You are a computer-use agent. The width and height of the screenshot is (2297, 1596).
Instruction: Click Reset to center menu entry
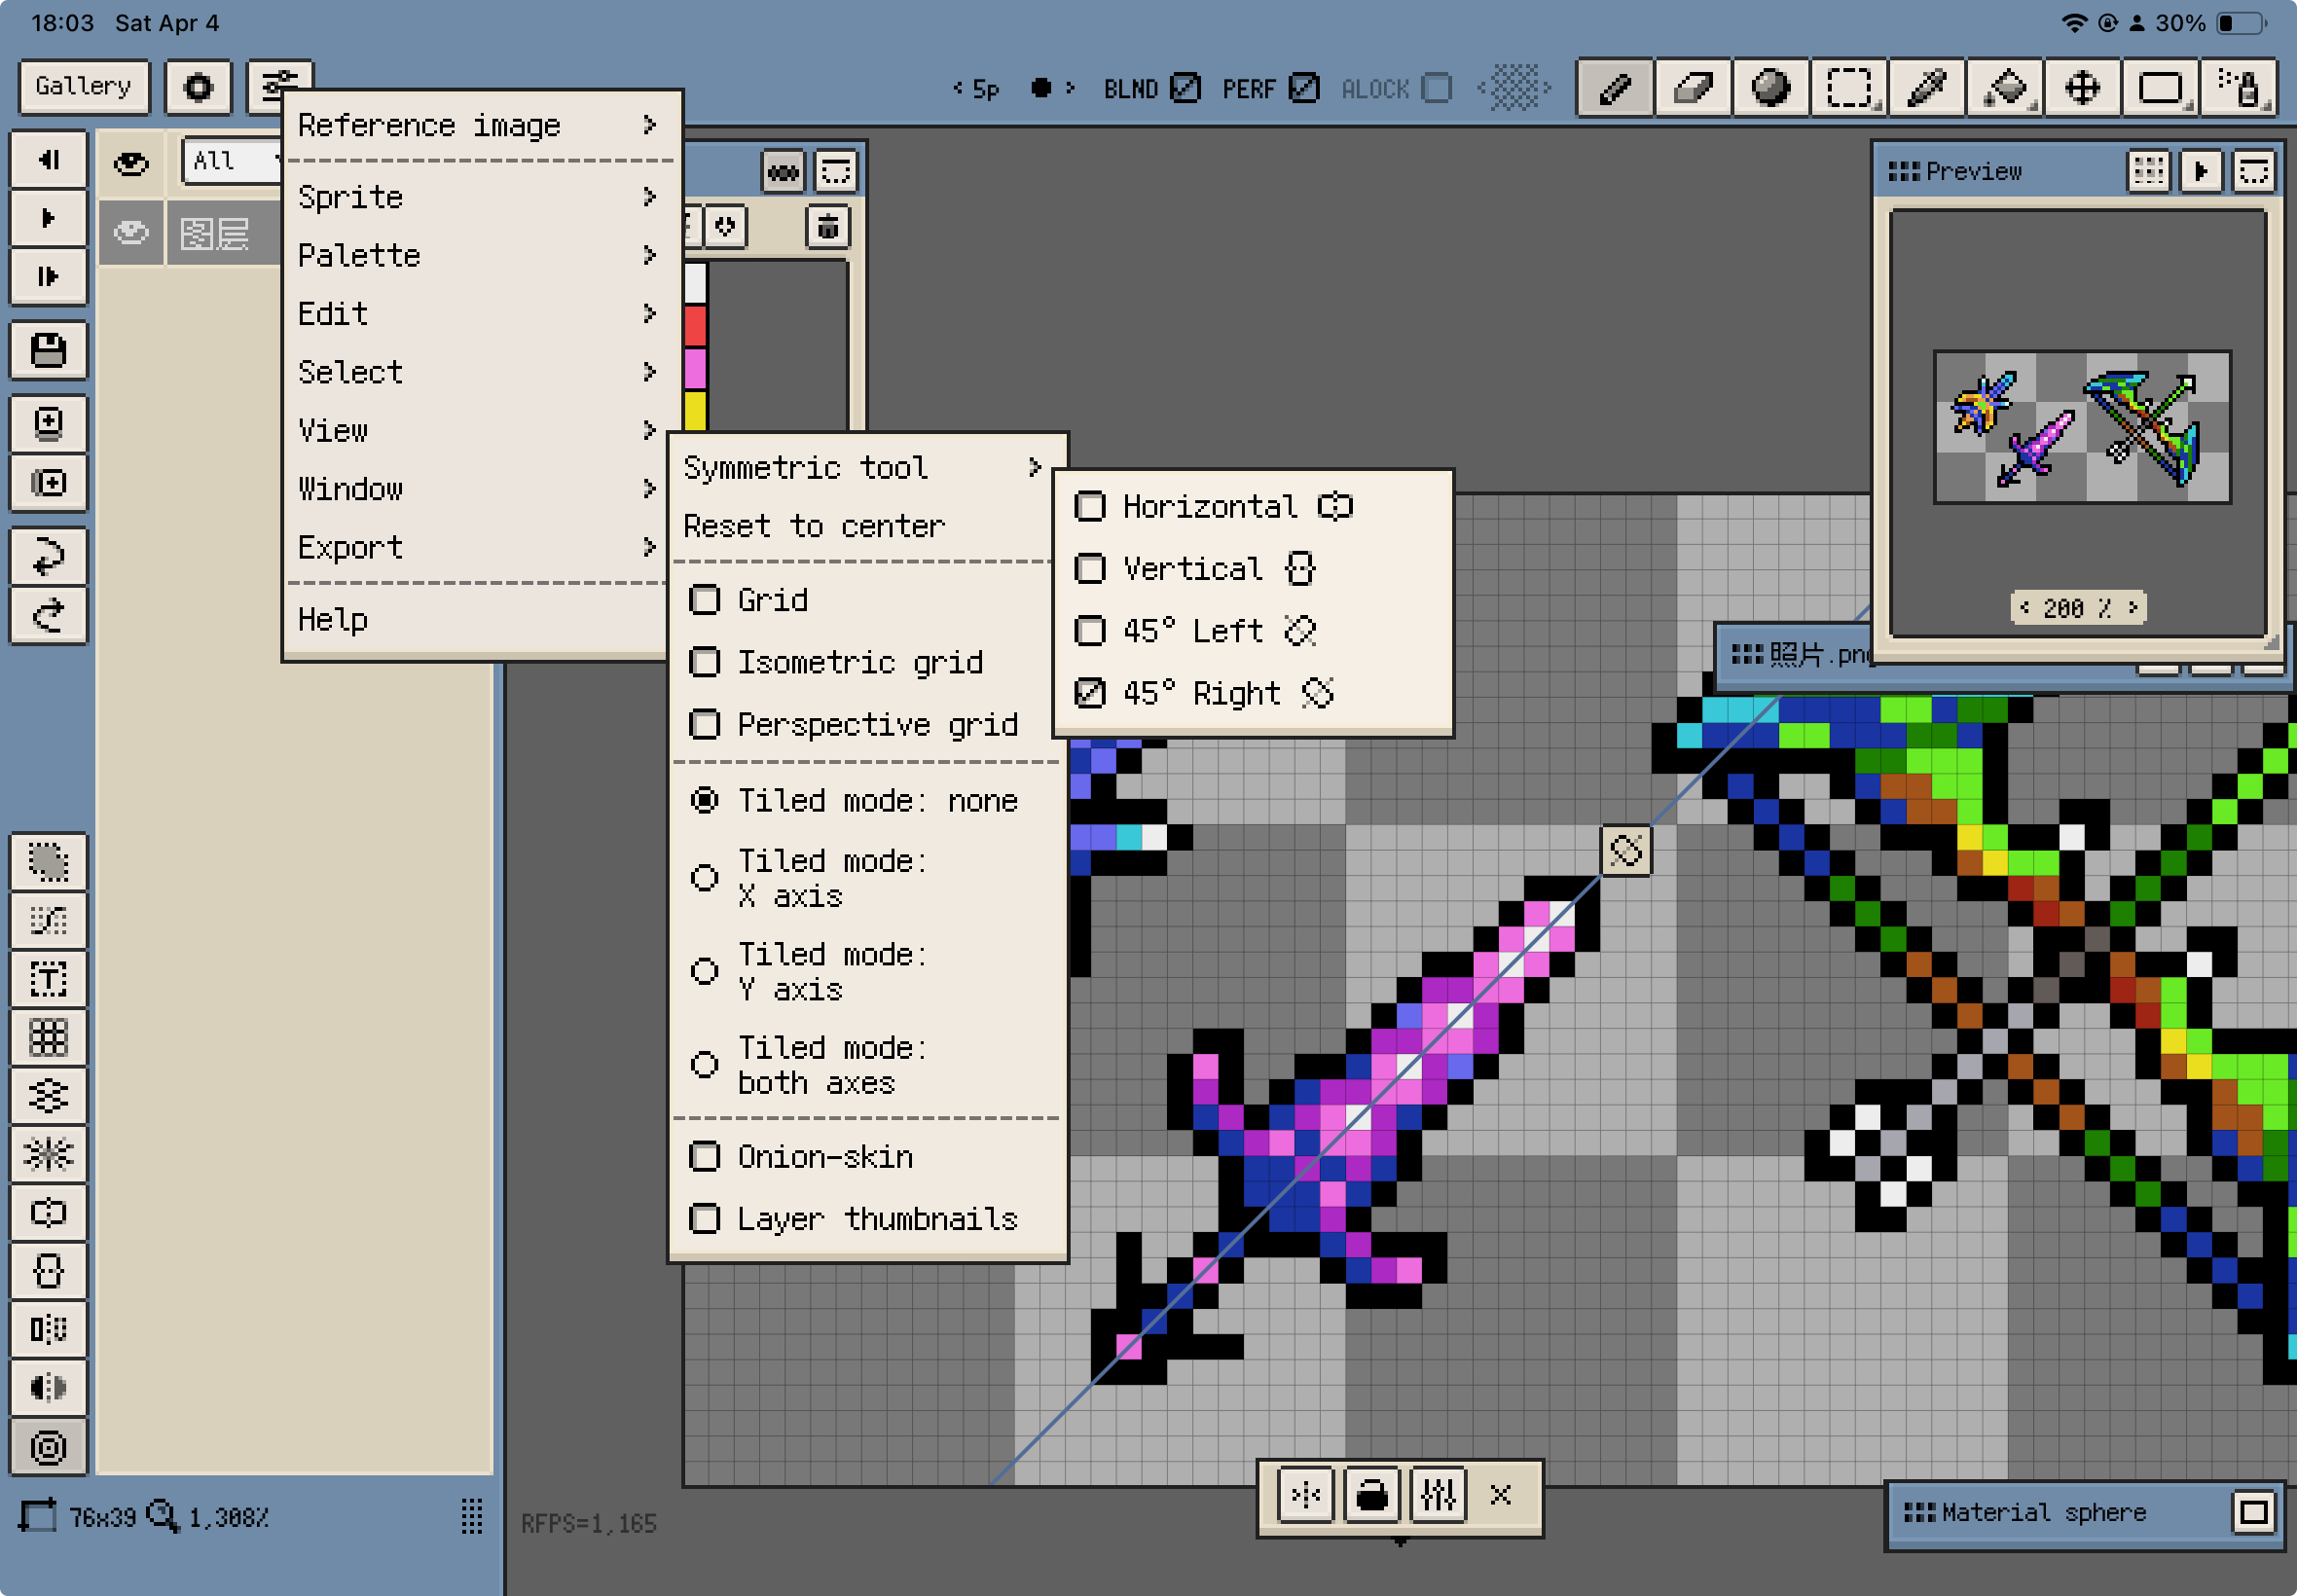813,526
